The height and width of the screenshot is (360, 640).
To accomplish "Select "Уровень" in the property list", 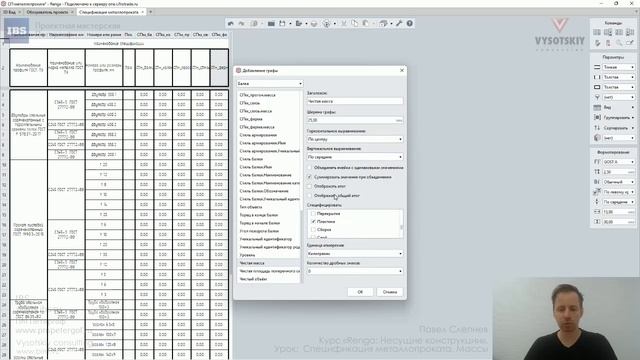I will tap(269, 255).
